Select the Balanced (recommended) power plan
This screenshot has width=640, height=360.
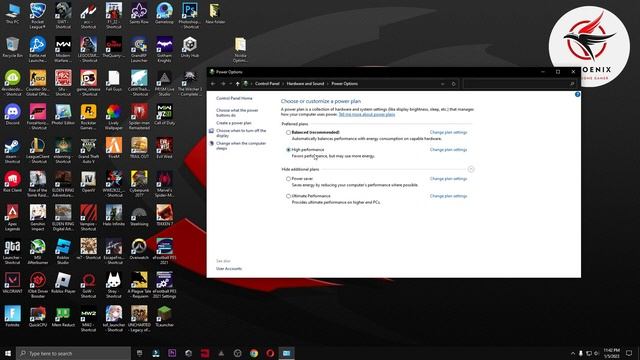(289, 132)
